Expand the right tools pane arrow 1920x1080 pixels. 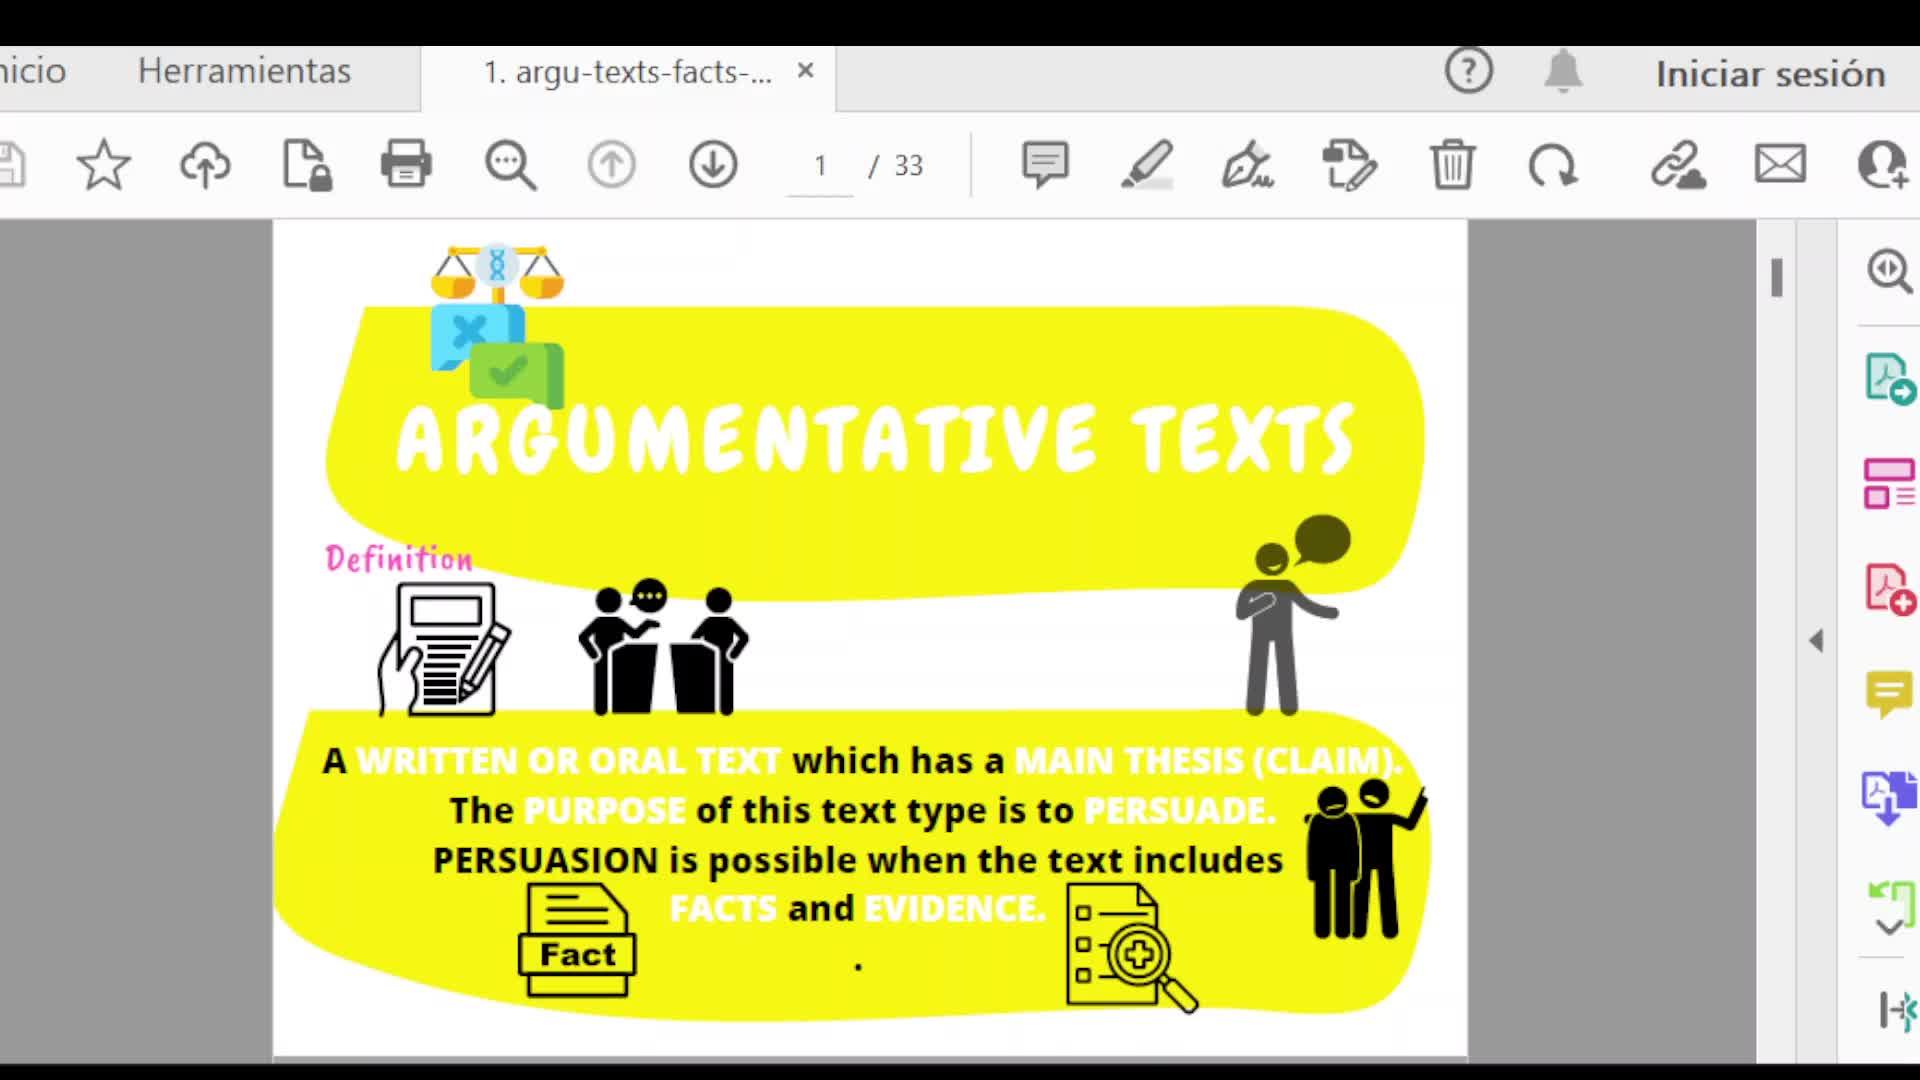(1816, 641)
